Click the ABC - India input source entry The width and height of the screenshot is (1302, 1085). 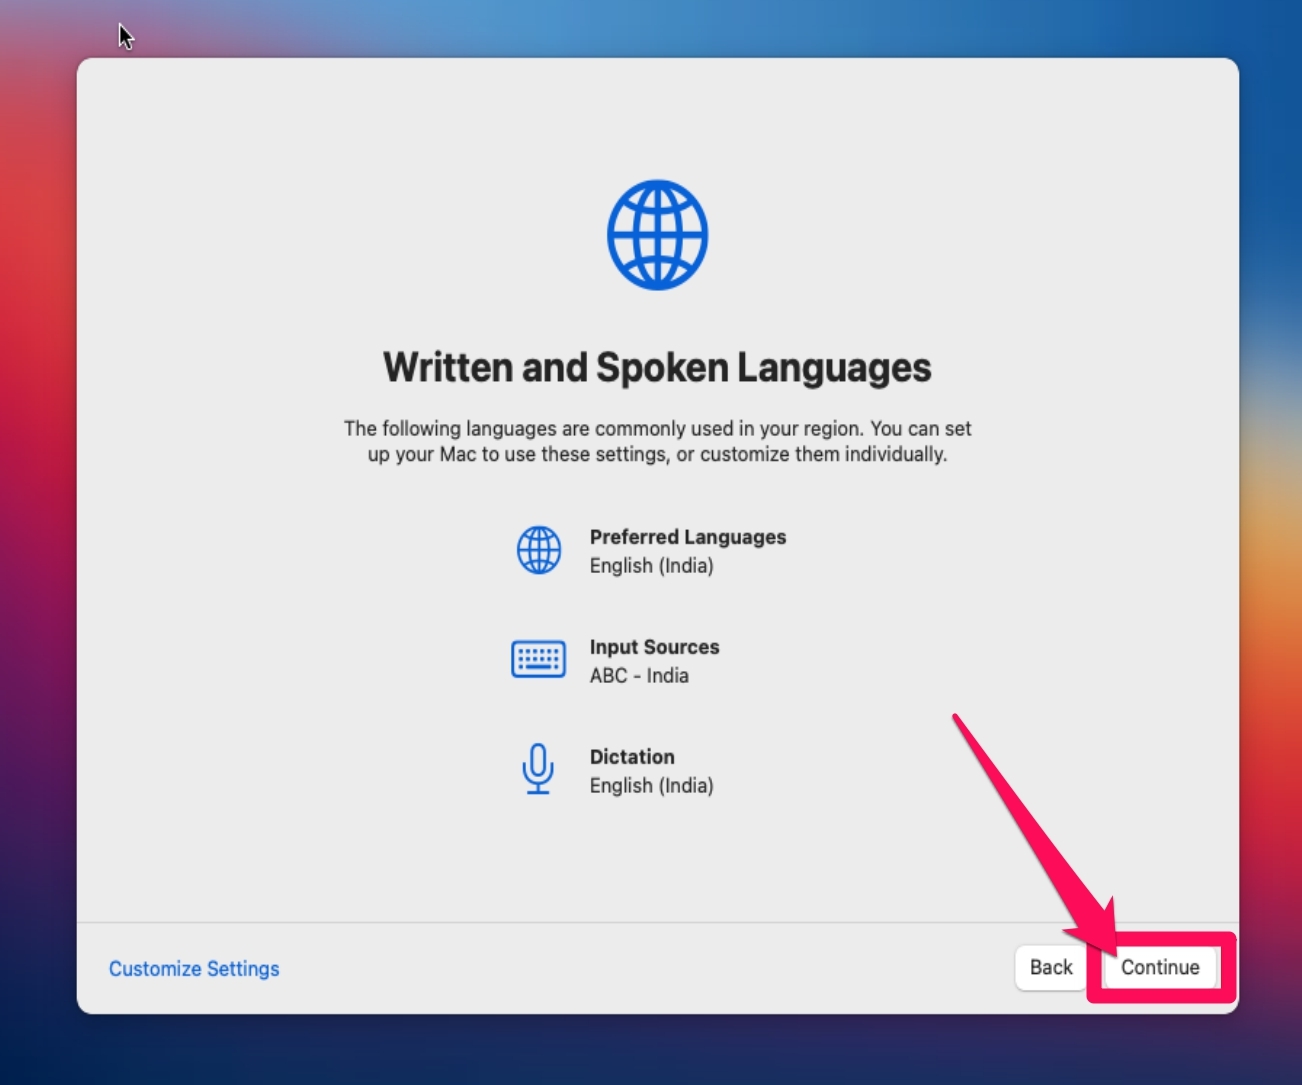point(640,675)
